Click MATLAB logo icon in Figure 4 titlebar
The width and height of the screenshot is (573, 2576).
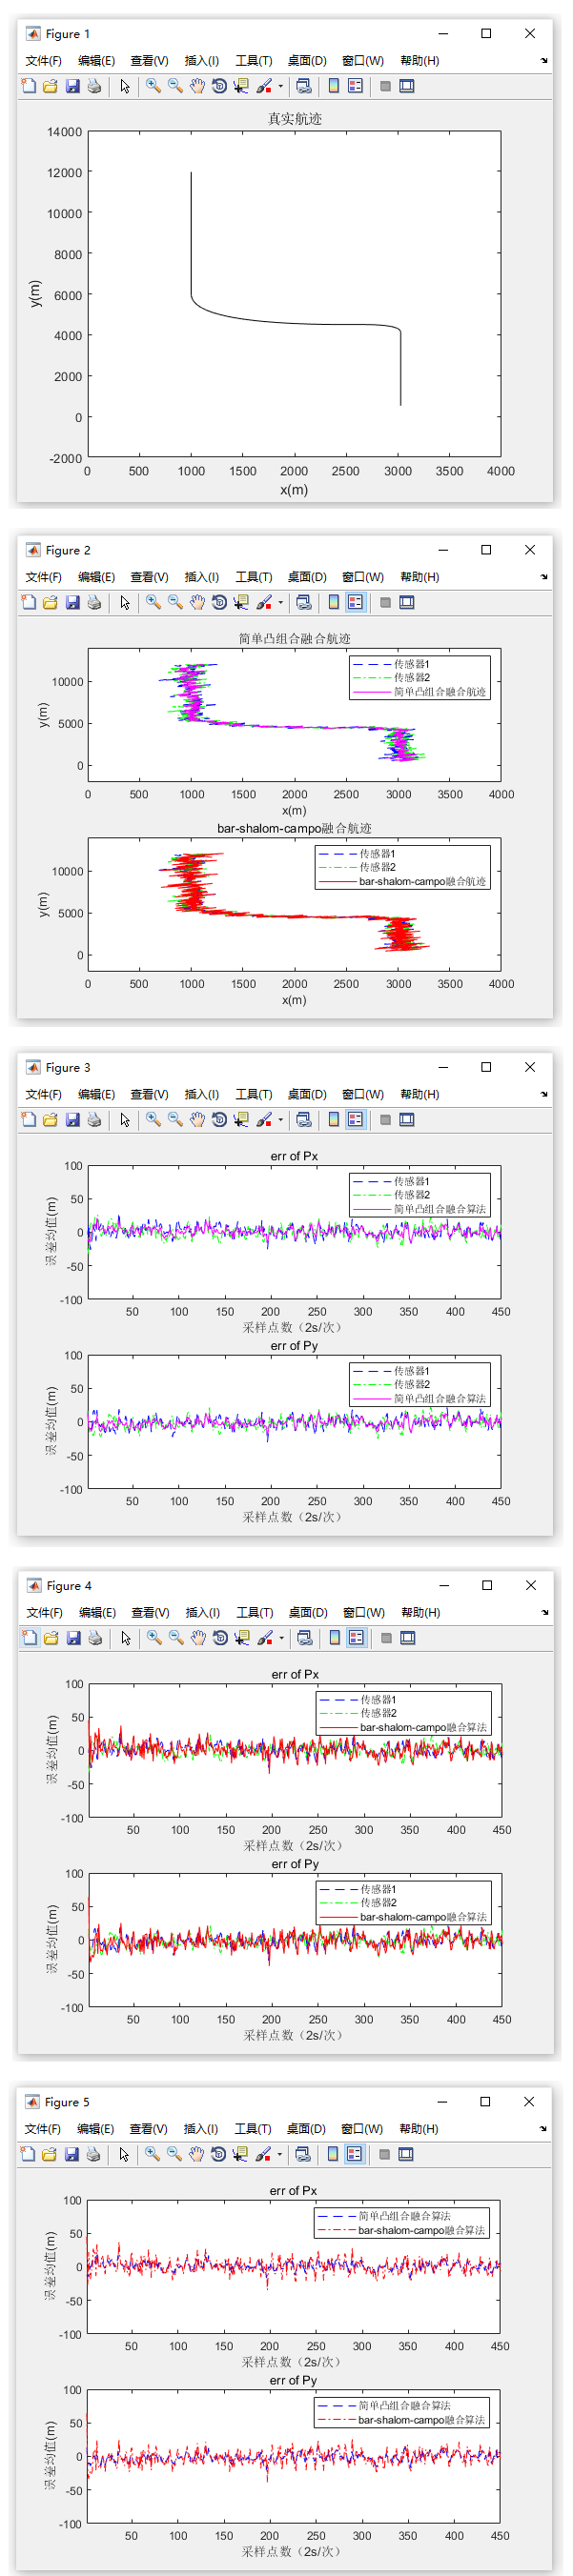click(33, 1585)
